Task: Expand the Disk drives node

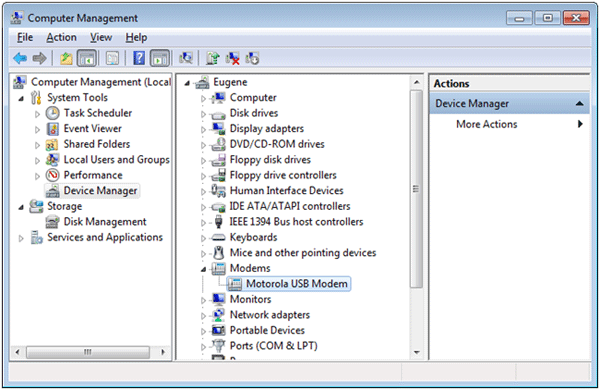Action: (204, 114)
